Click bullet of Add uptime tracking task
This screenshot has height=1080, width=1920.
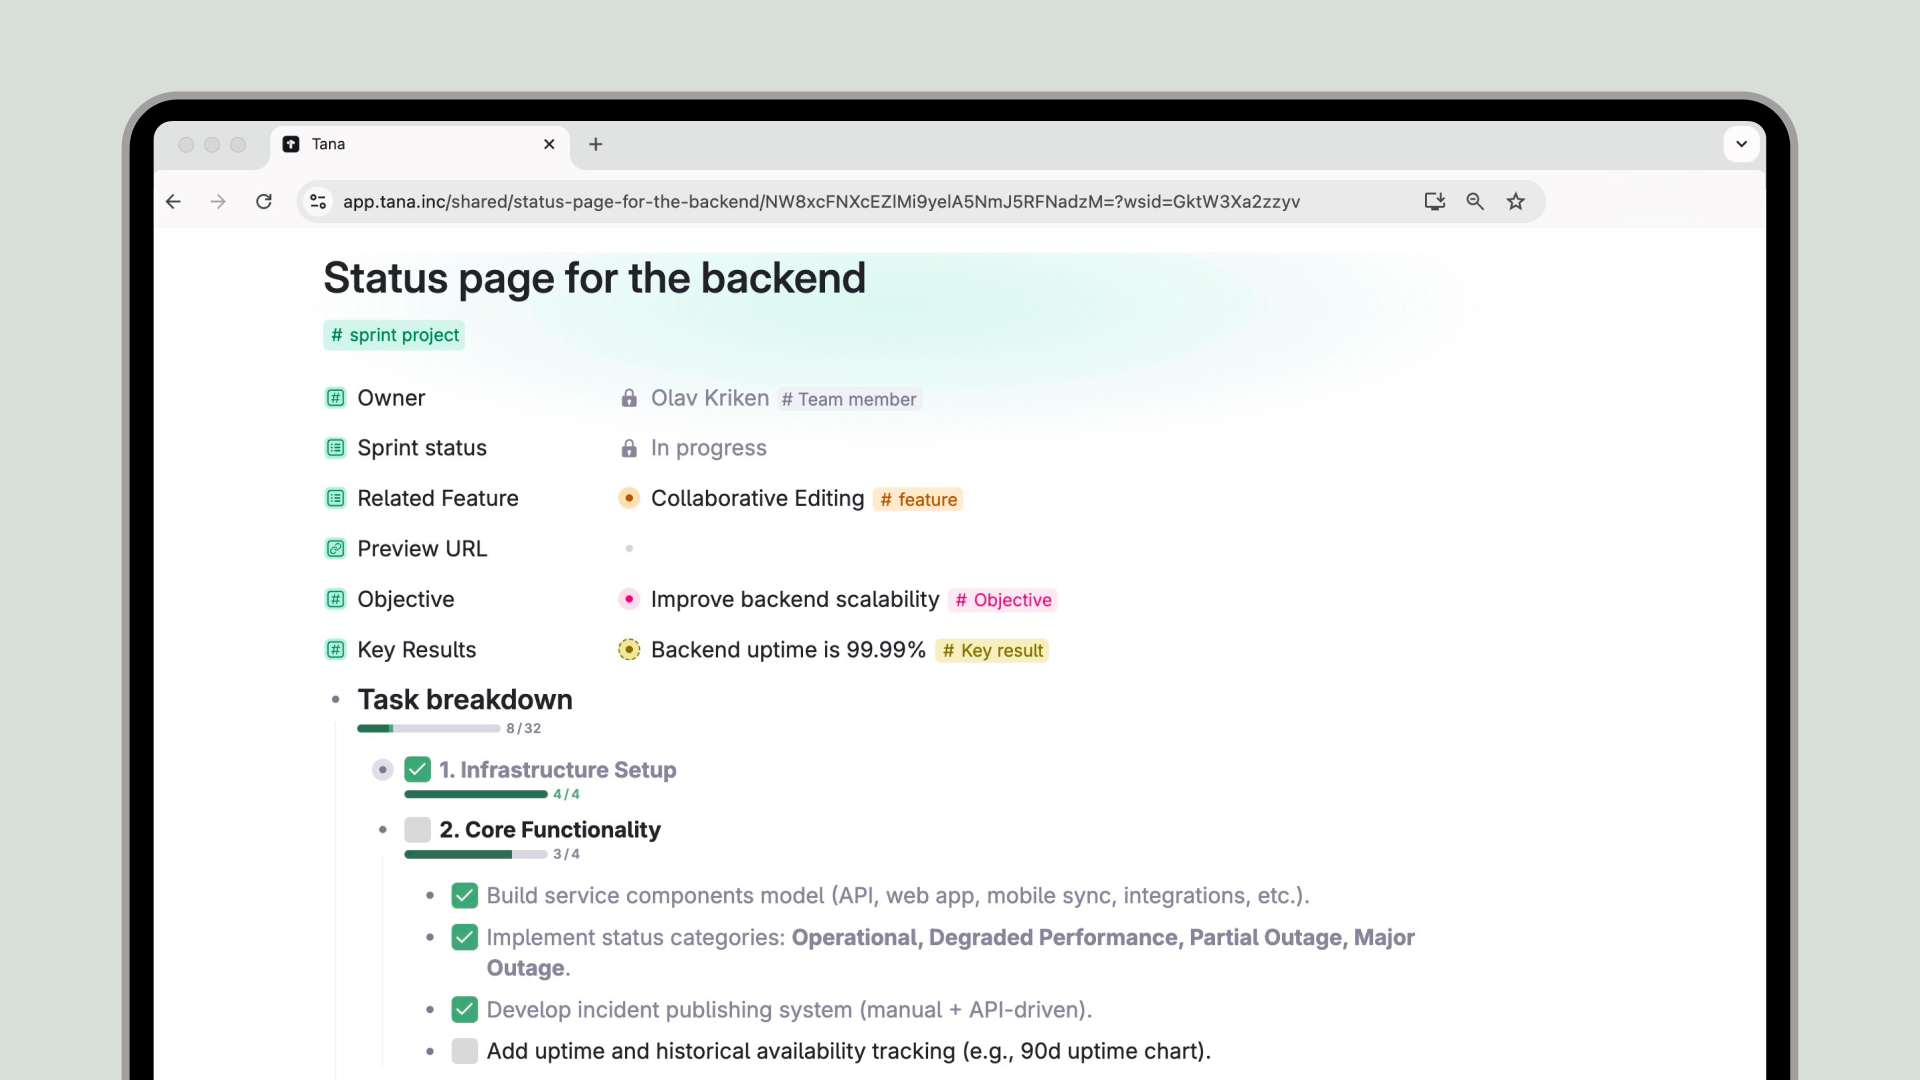point(430,1051)
